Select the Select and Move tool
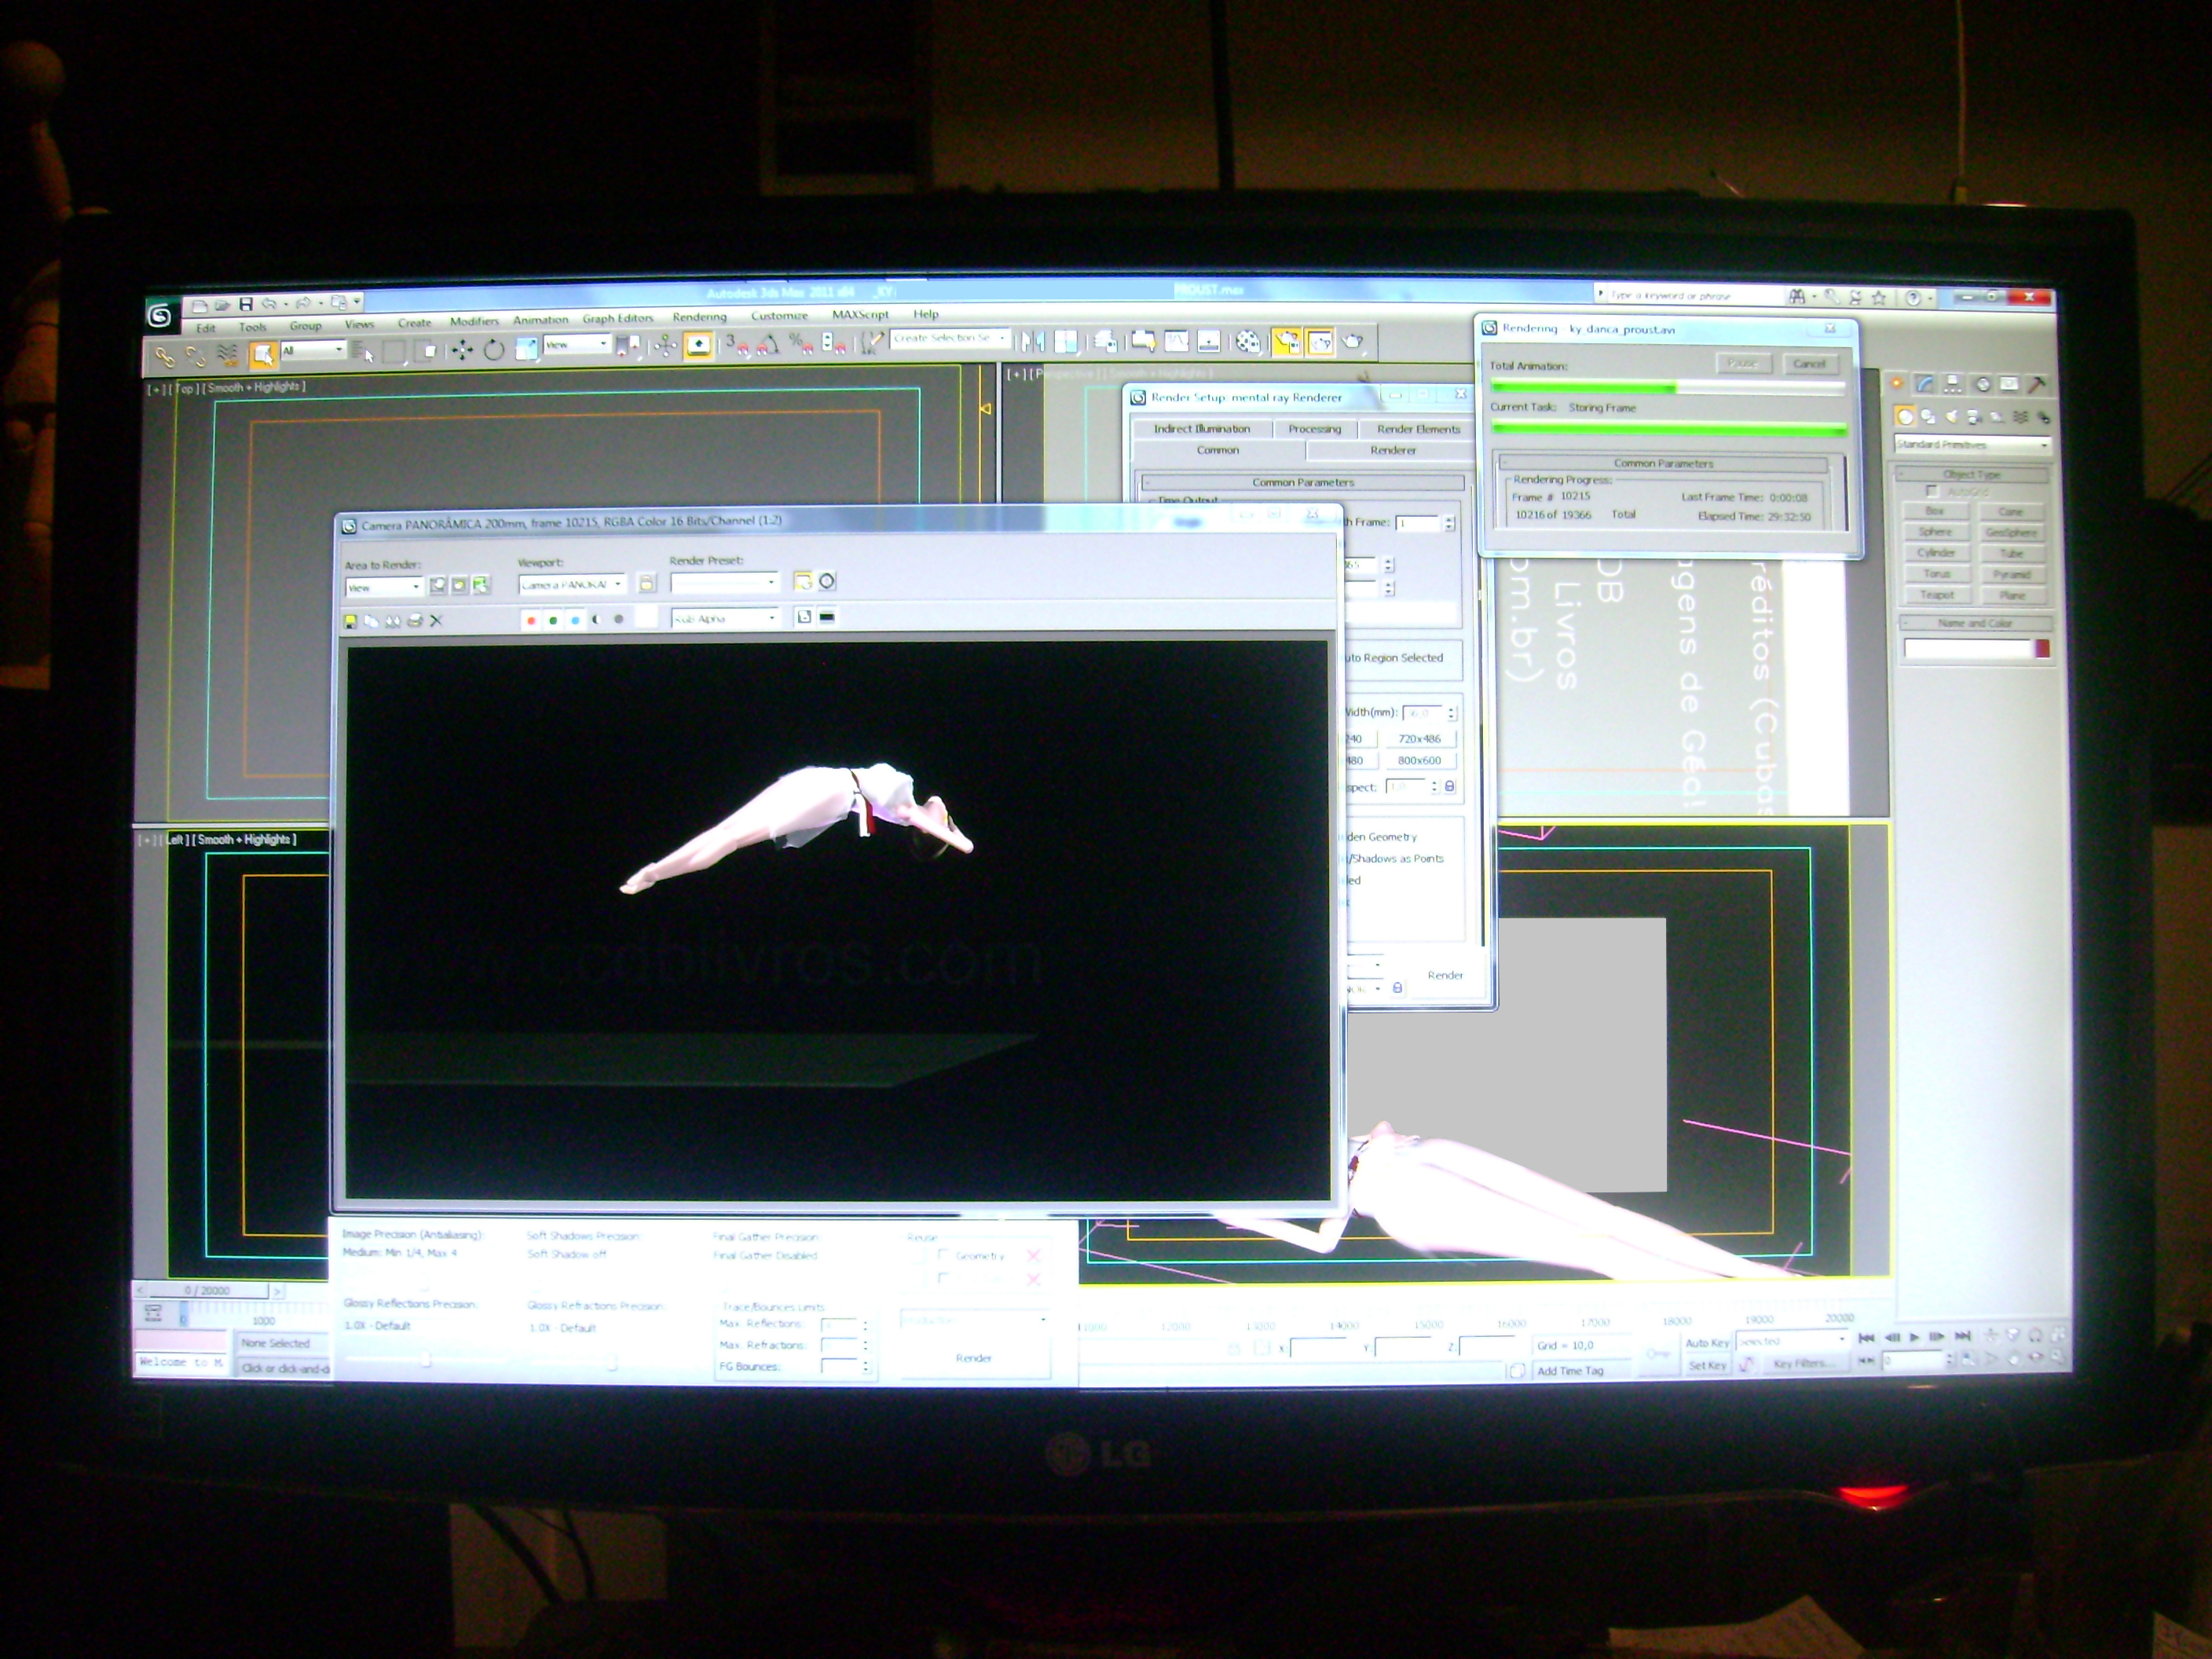 [461, 350]
